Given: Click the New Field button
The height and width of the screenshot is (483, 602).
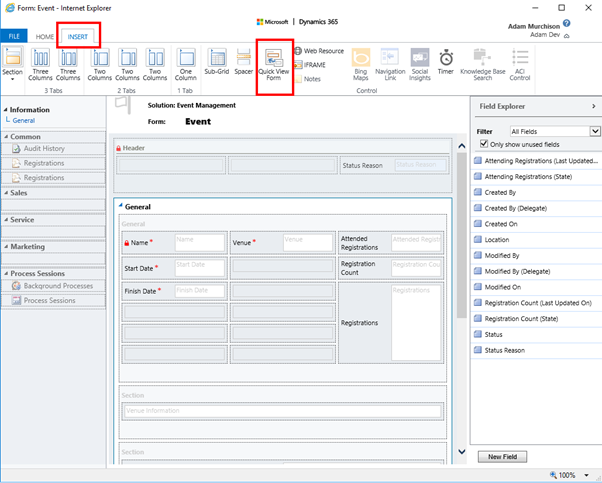Looking at the screenshot, I should coord(502,456).
